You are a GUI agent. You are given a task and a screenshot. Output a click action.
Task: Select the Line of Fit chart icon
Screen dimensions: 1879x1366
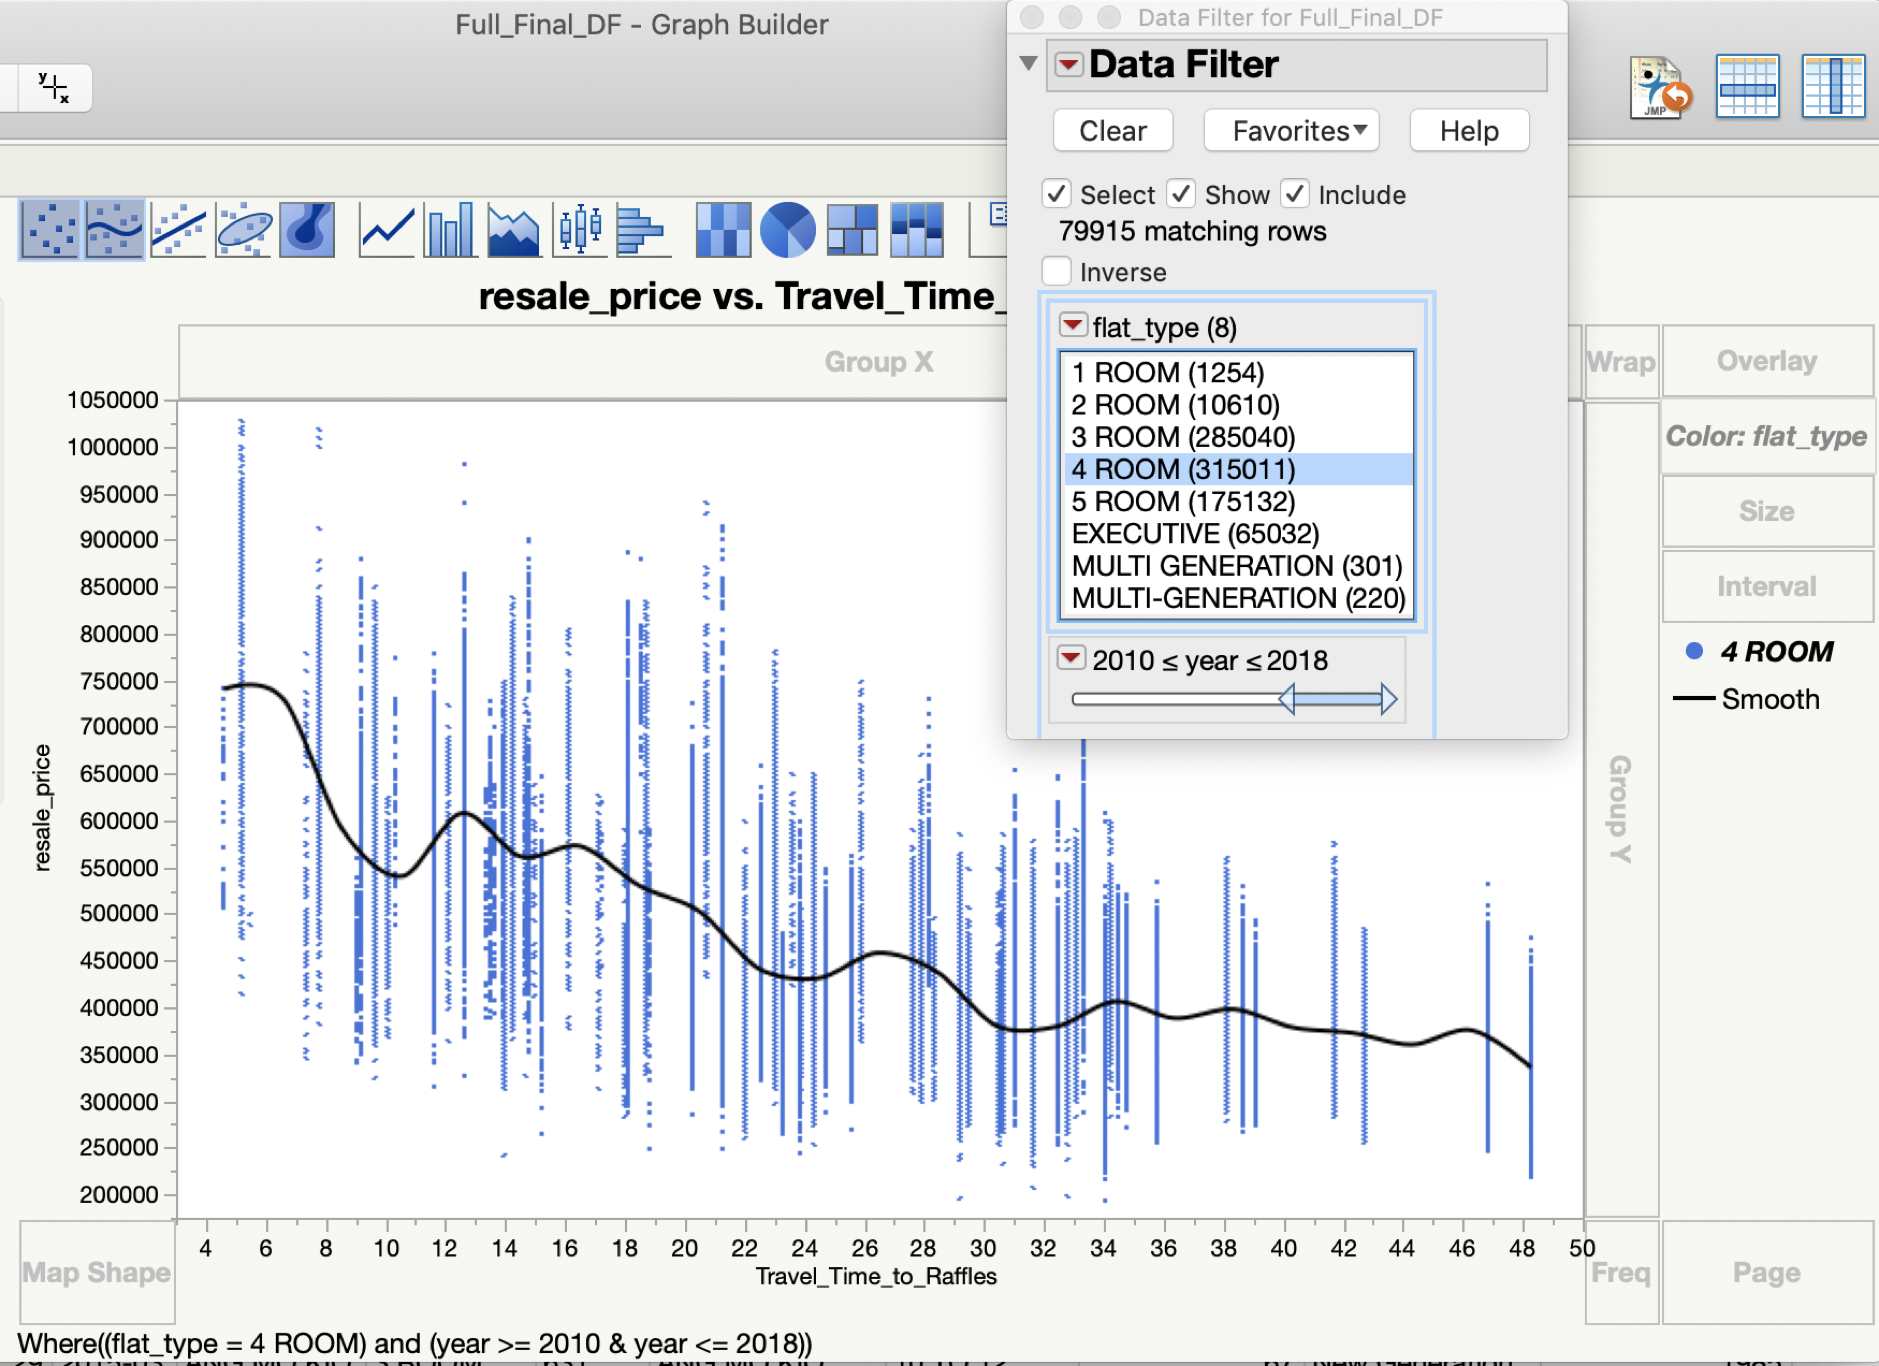click(x=178, y=230)
